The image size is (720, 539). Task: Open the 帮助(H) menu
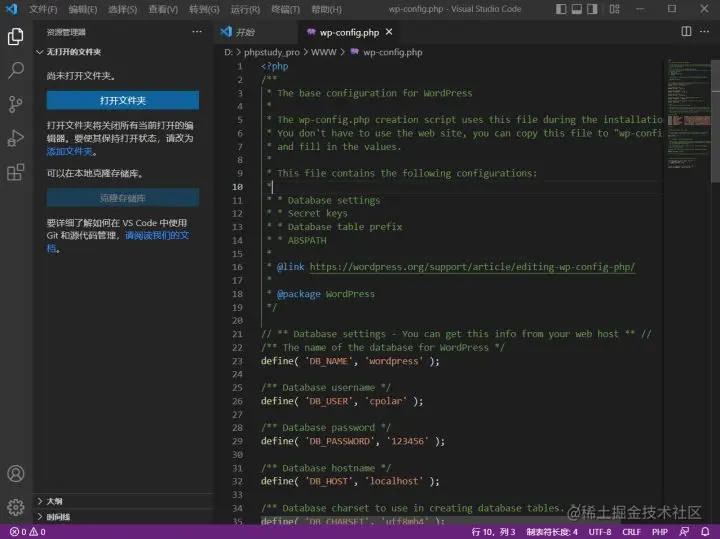pyautogui.click(x=326, y=9)
